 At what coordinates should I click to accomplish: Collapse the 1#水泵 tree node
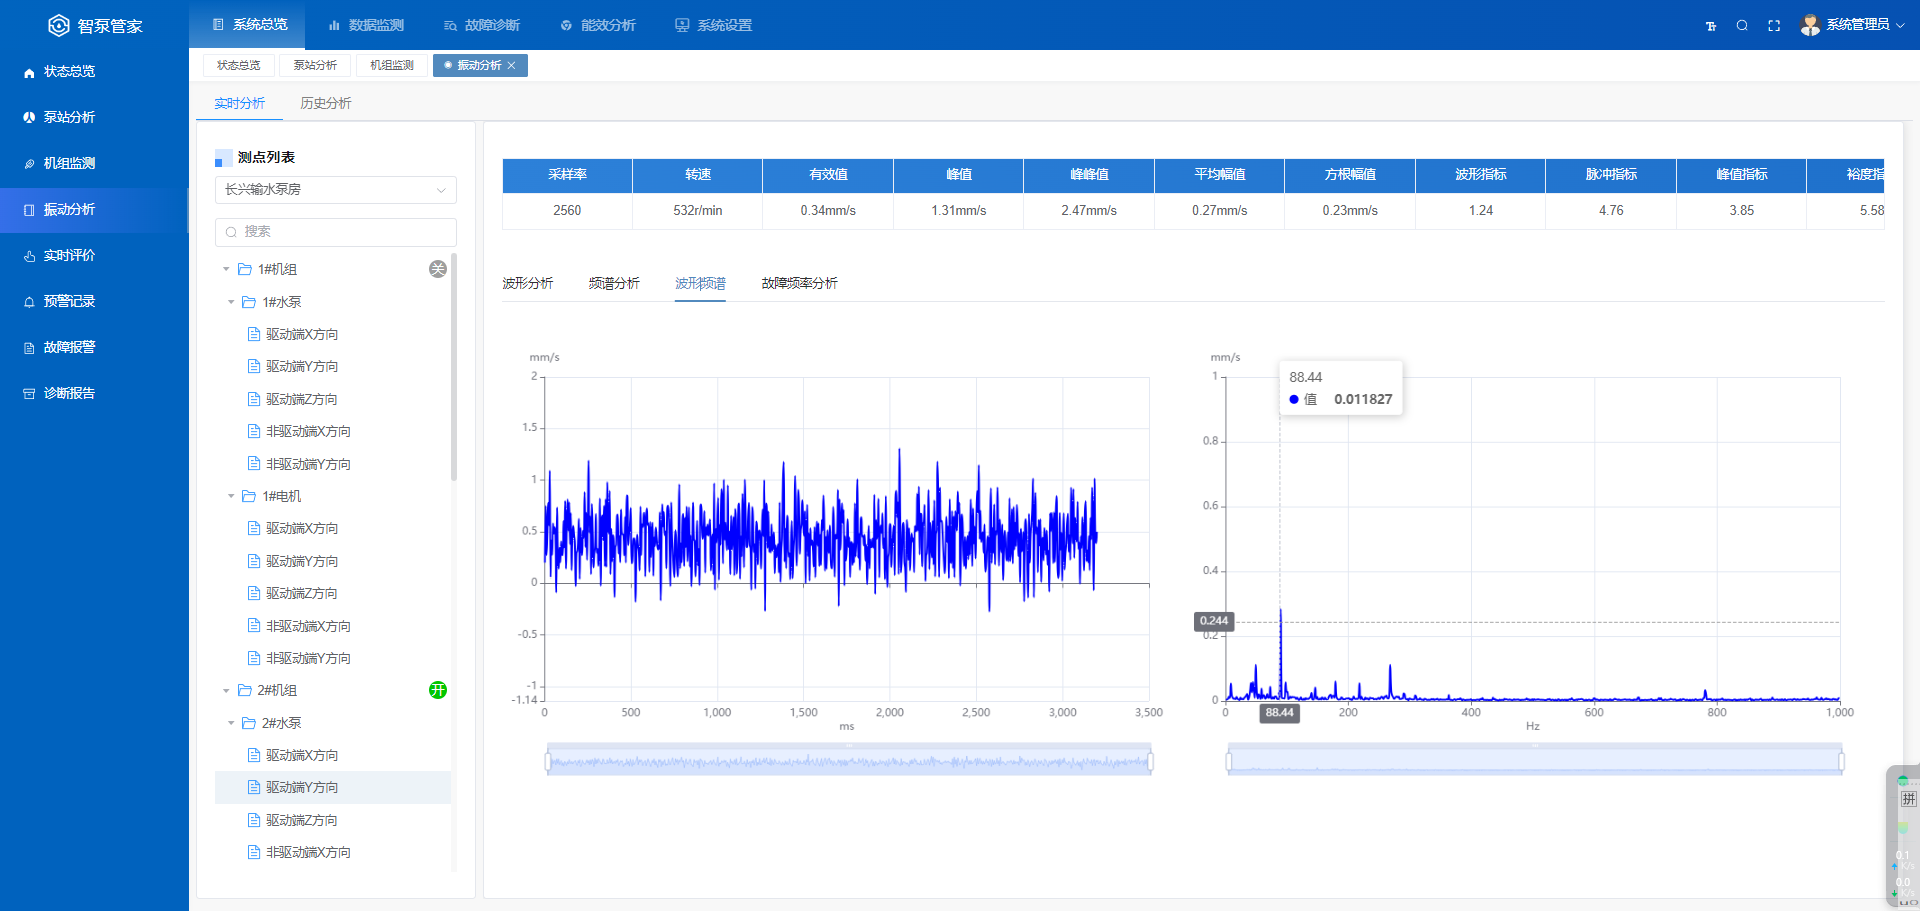pyautogui.click(x=231, y=302)
